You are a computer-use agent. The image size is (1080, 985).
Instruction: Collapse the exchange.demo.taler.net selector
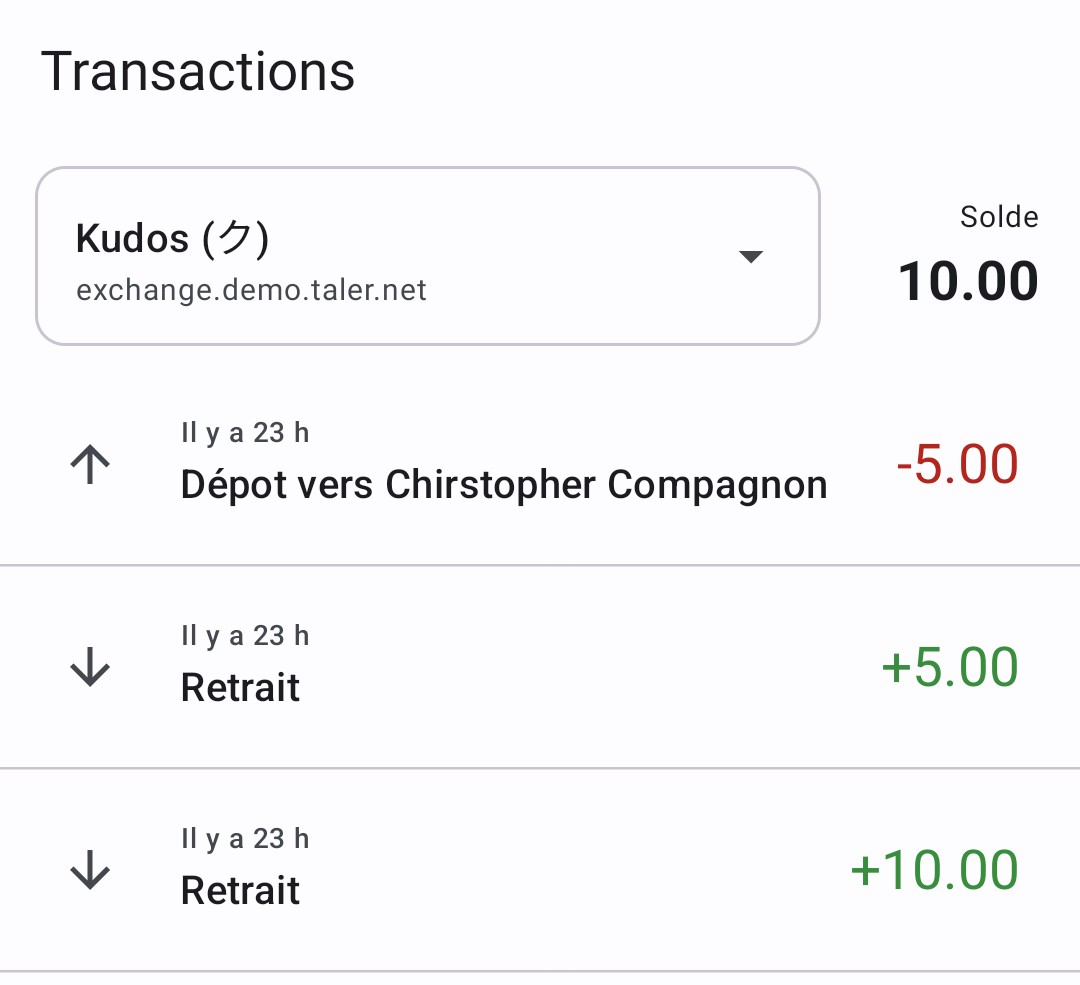tap(750, 256)
